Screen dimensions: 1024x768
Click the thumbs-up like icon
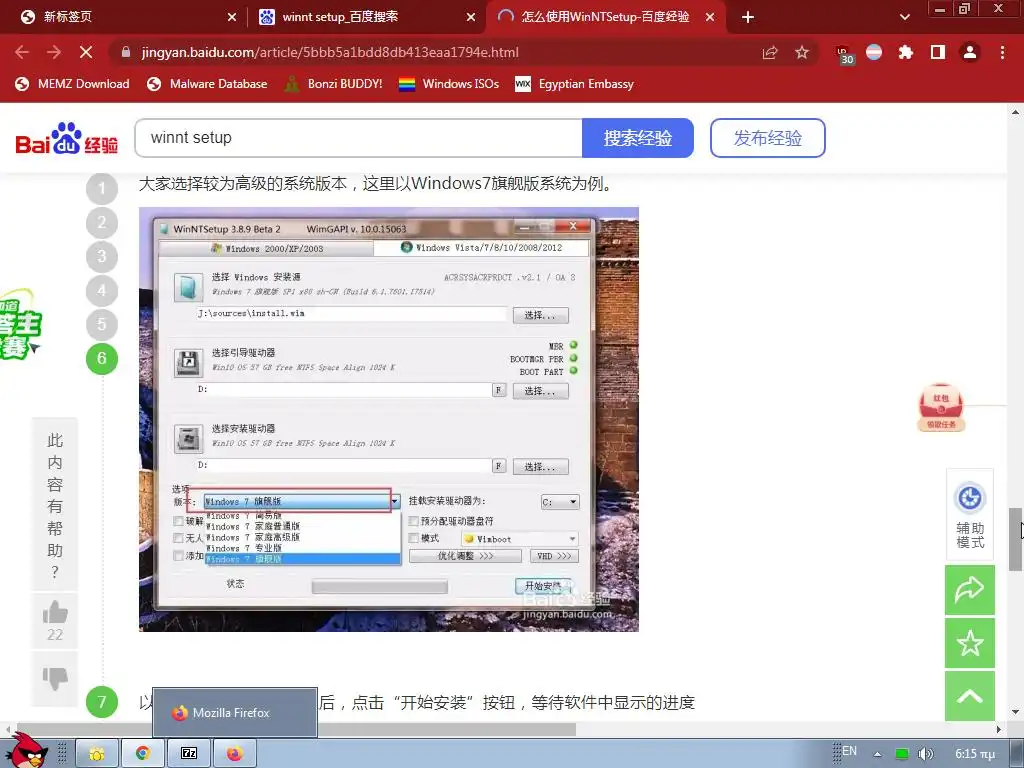(x=55, y=613)
